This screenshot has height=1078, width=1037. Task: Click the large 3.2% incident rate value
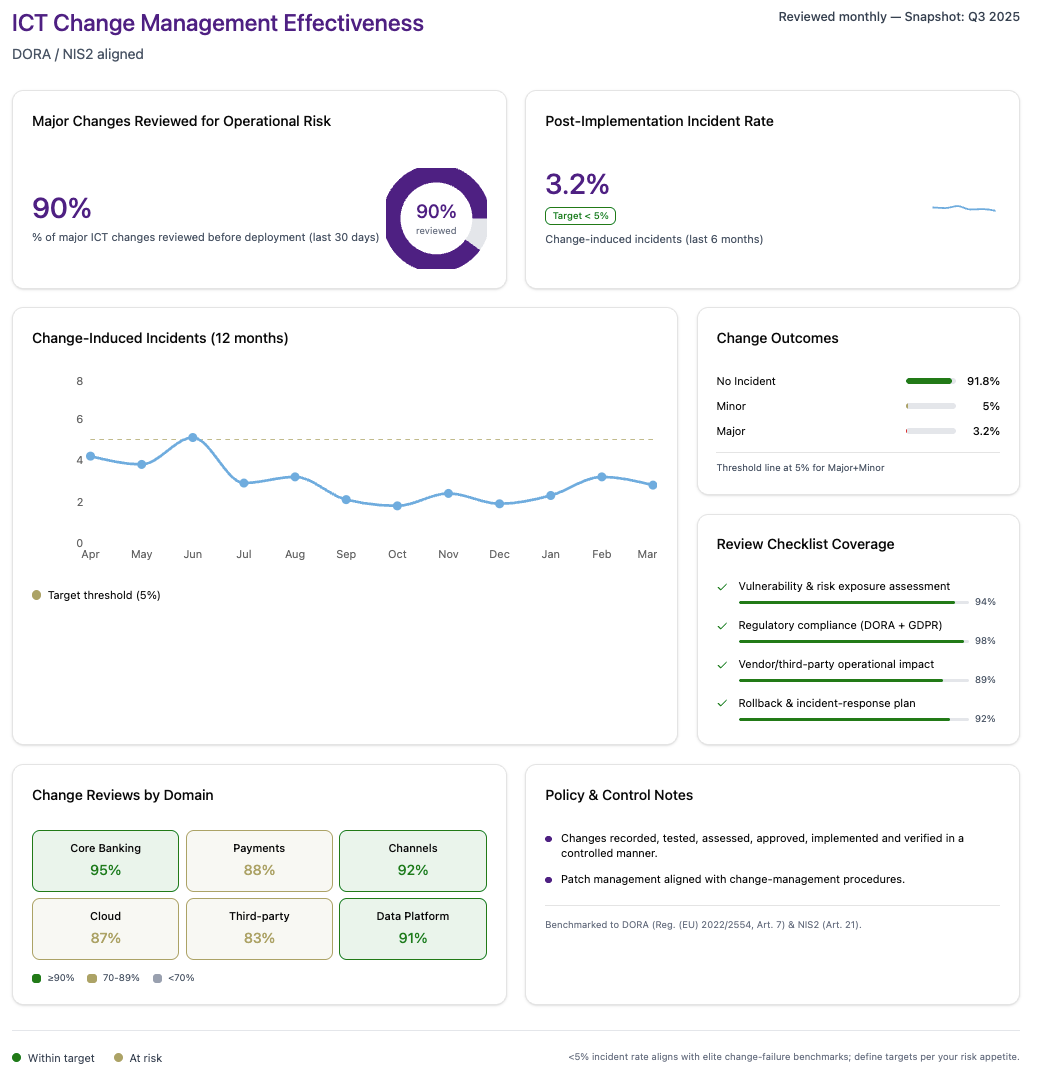click(x=577, y=184)
